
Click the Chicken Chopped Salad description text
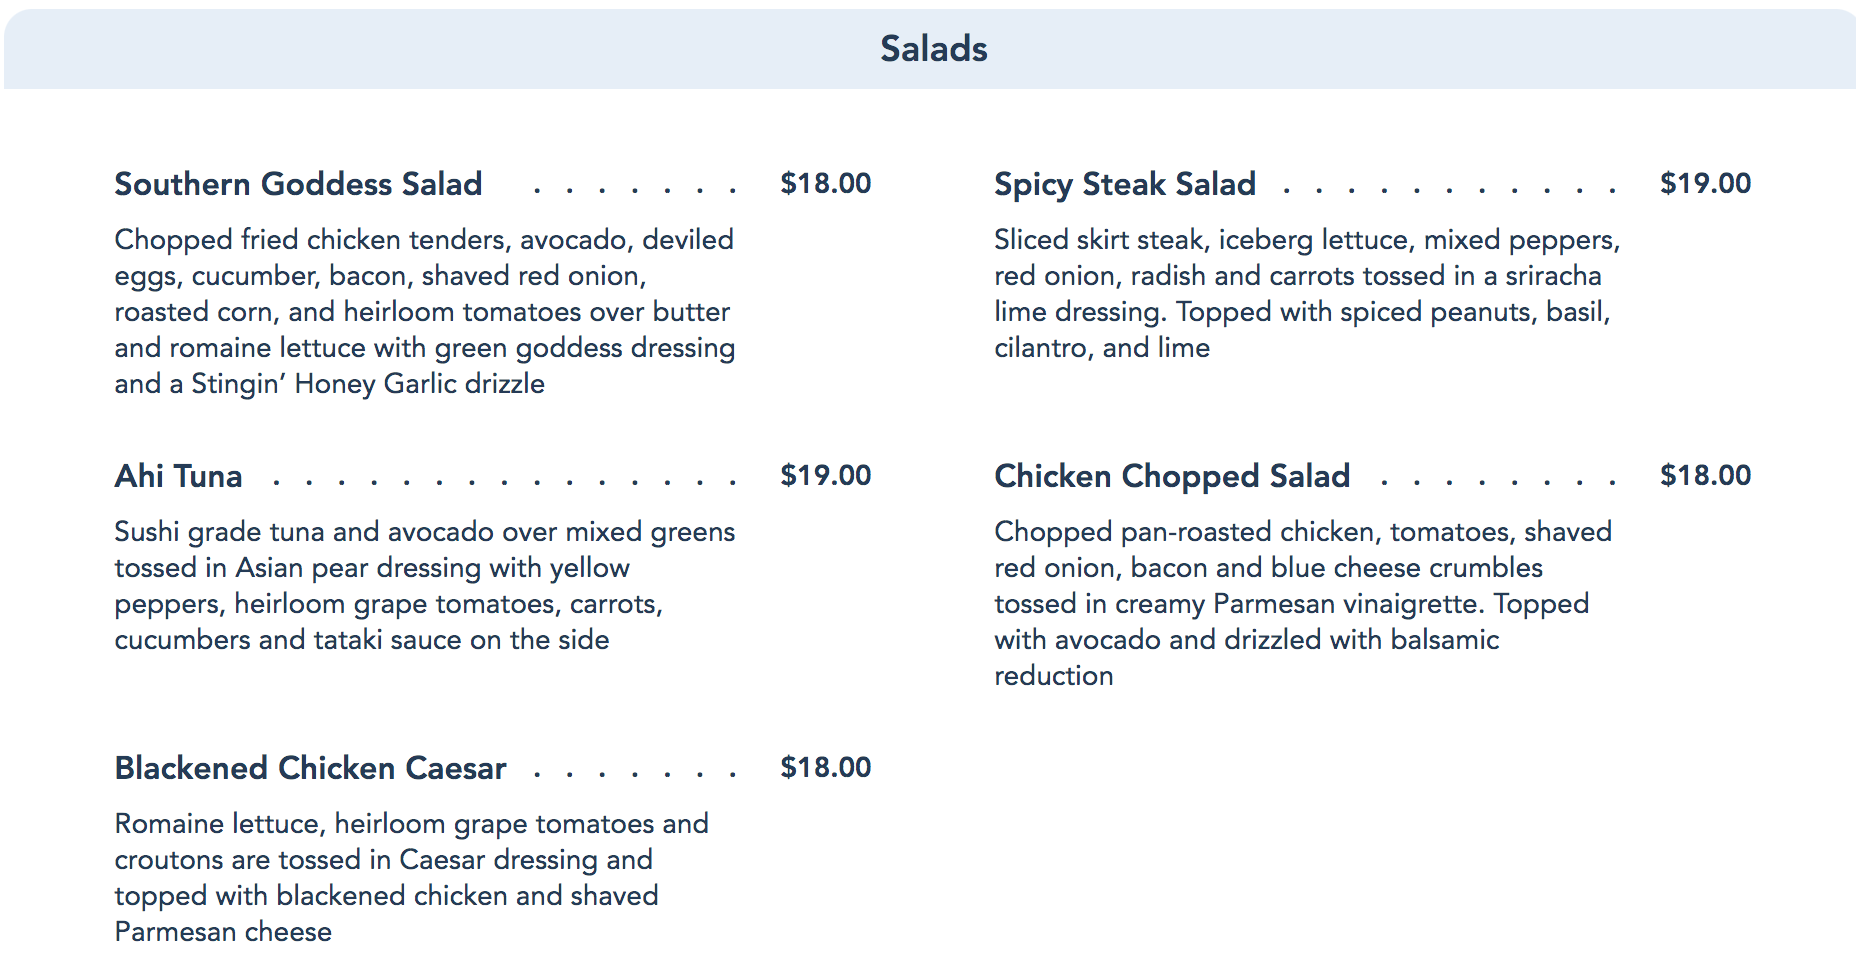[1300, 603]
